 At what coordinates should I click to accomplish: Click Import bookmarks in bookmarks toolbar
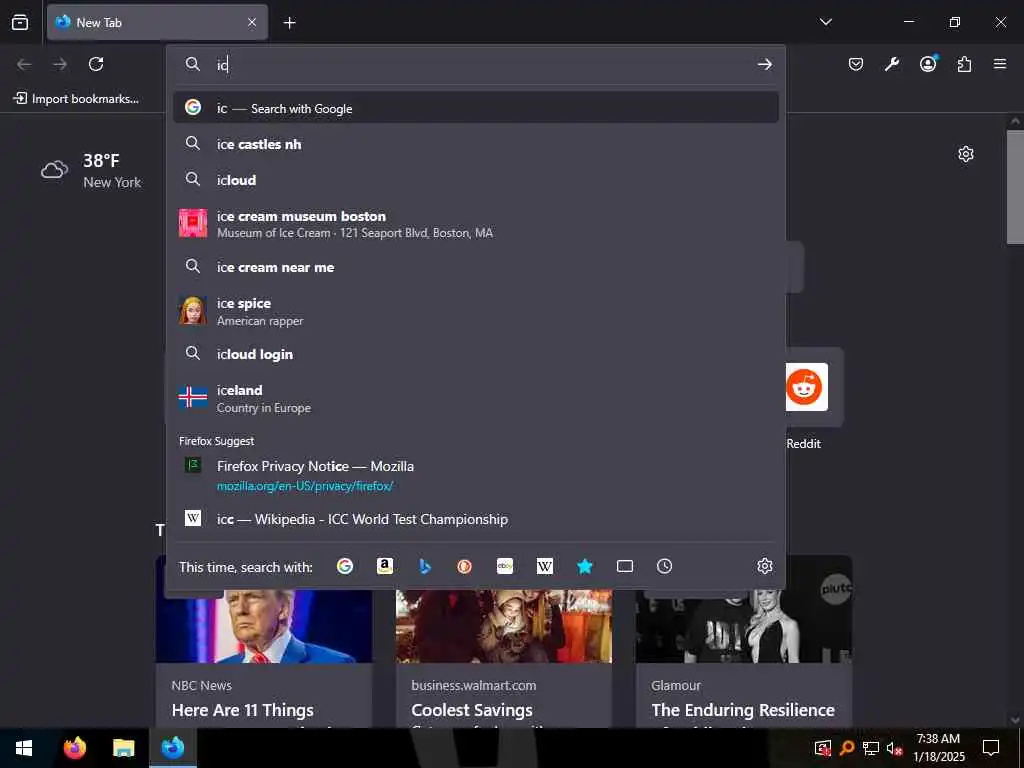pyautogui.click(x=76, y=99)
